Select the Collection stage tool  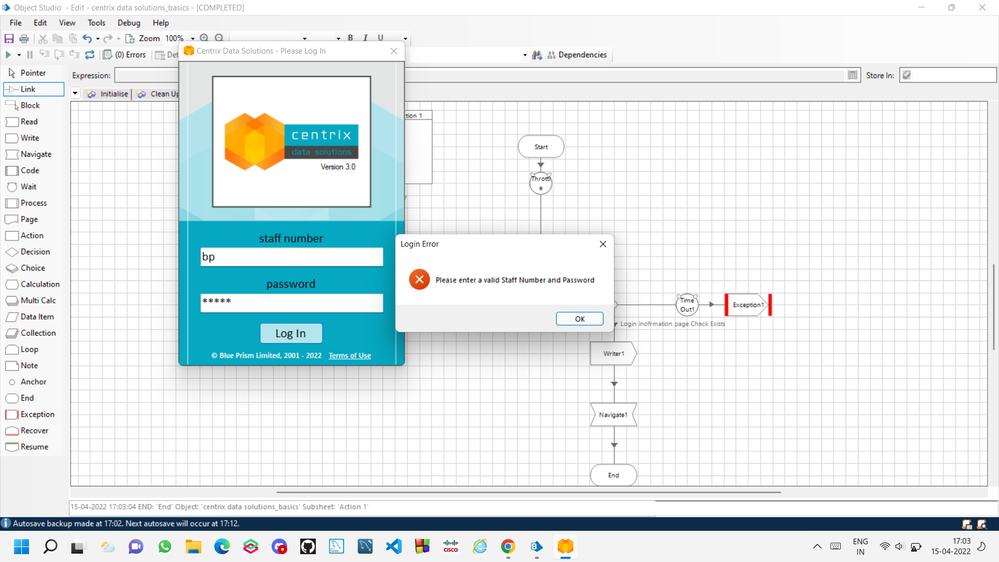[34, 333]
